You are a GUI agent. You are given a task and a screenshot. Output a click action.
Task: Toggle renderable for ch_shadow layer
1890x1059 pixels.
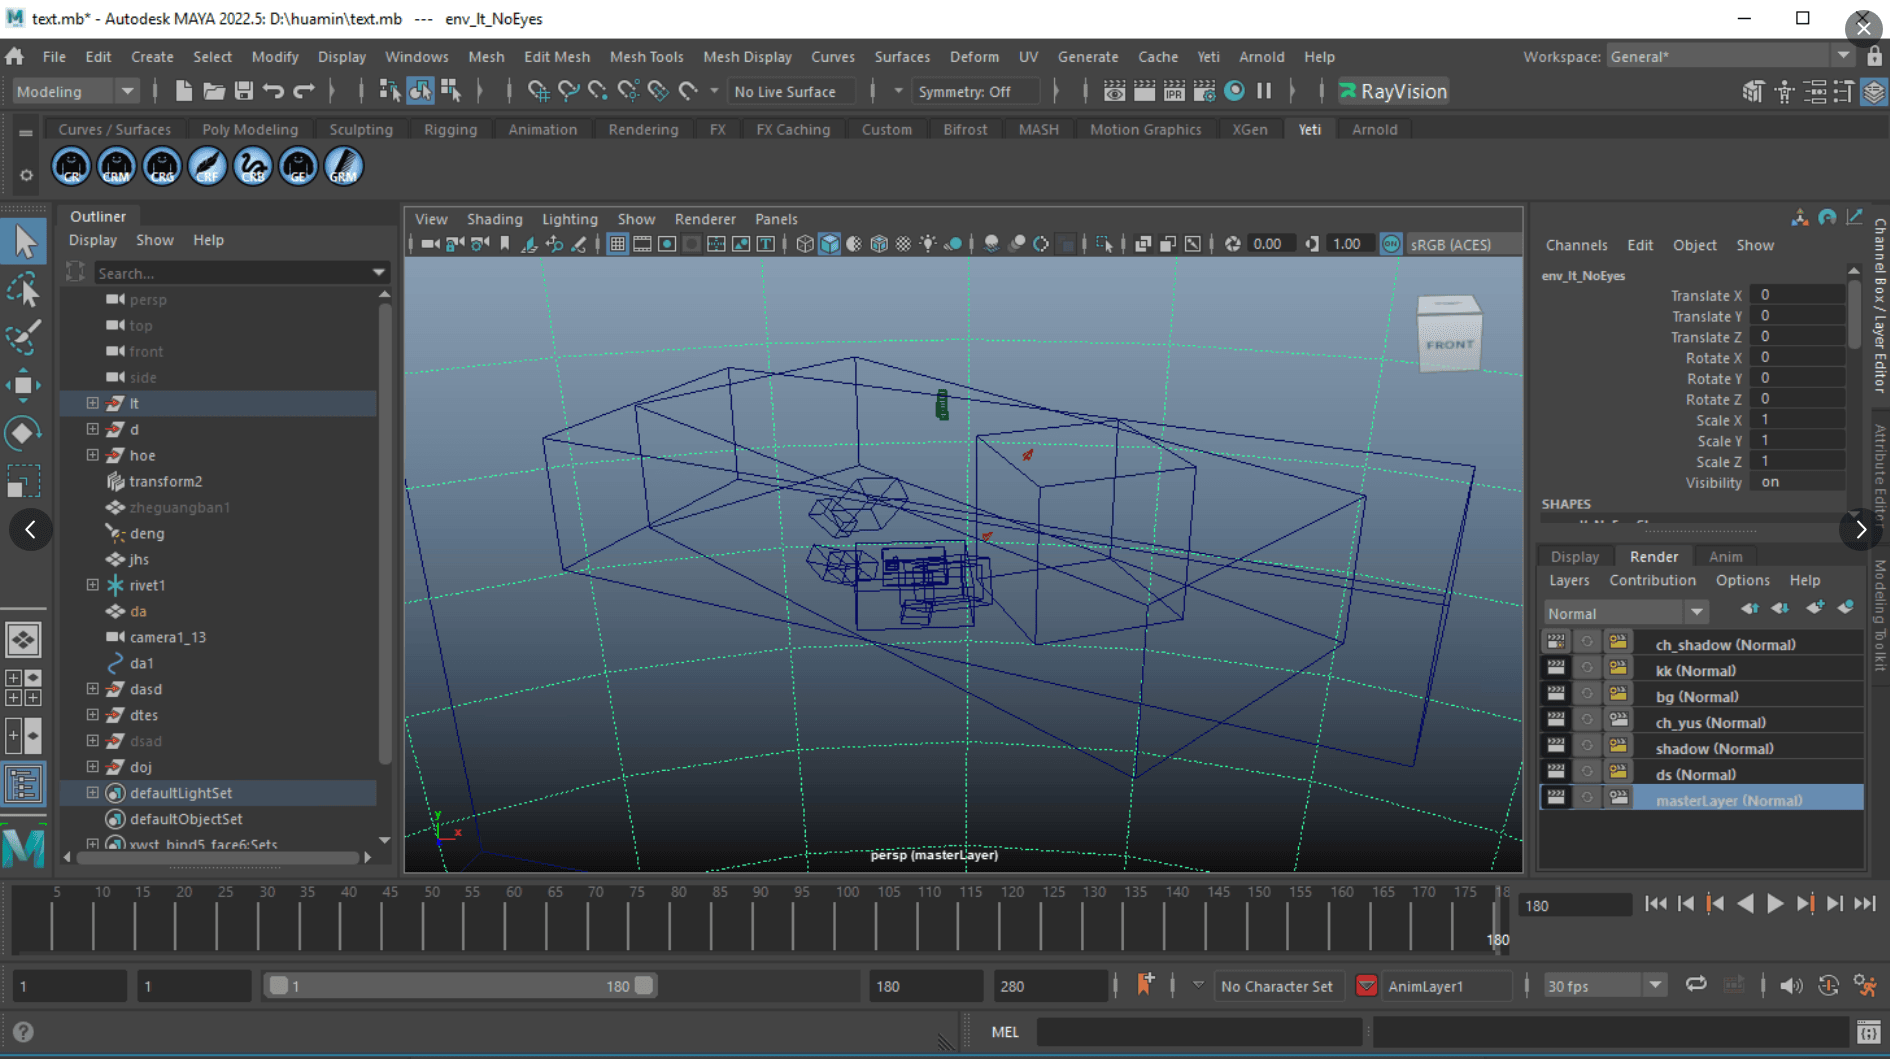(x=1555, y=644)
